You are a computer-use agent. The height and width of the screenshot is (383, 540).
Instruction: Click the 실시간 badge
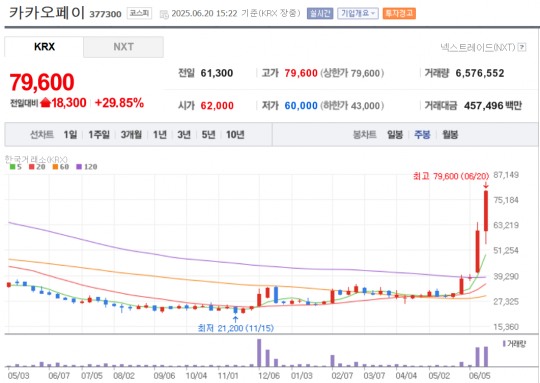tap(320, 13)
